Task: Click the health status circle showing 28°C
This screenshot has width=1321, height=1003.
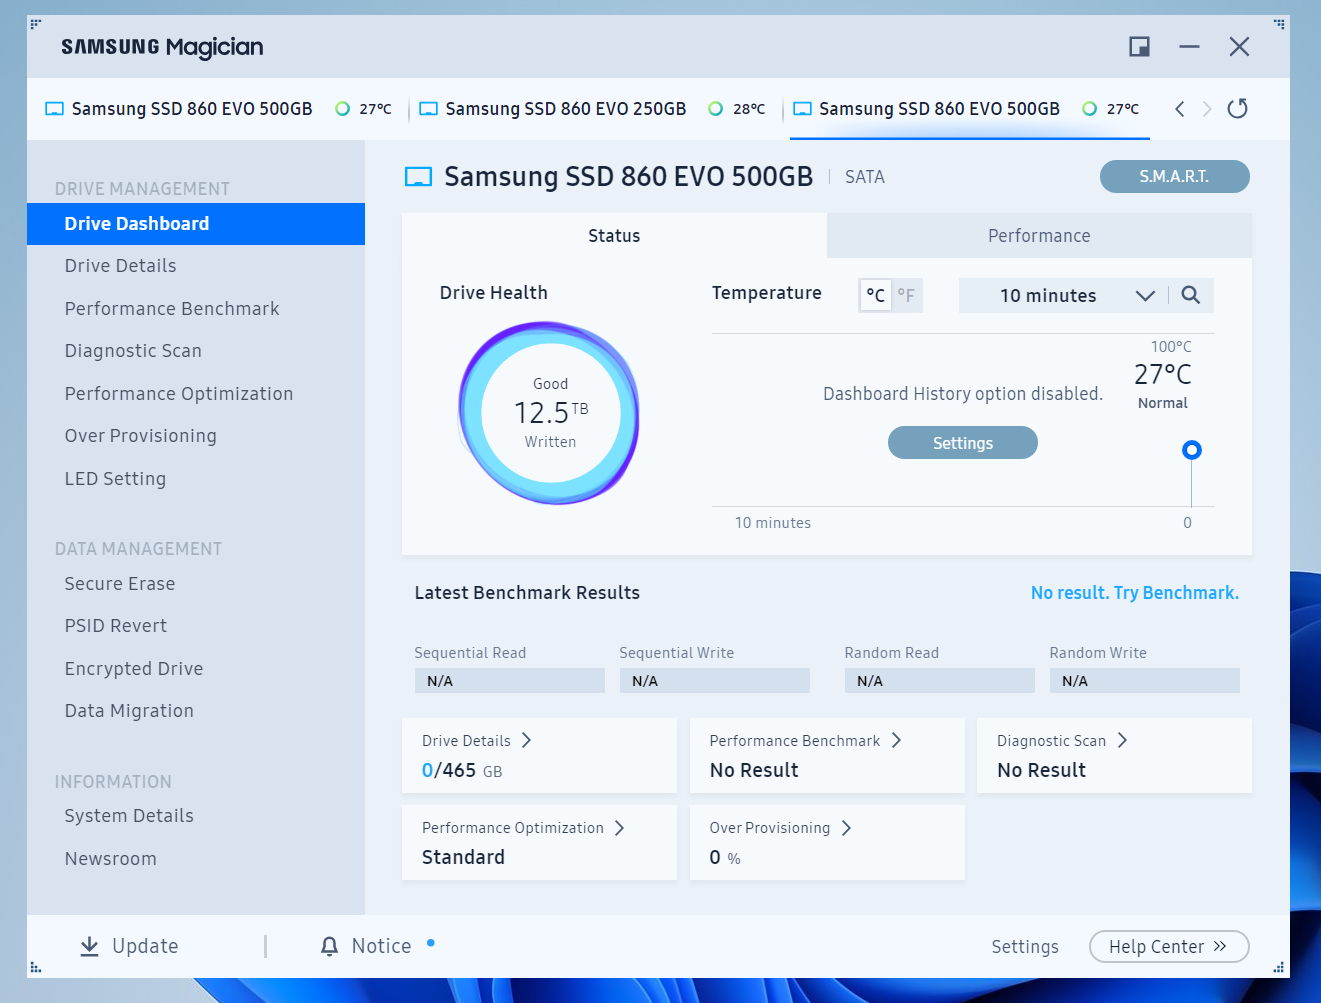Action: click(x=715, y=109)
